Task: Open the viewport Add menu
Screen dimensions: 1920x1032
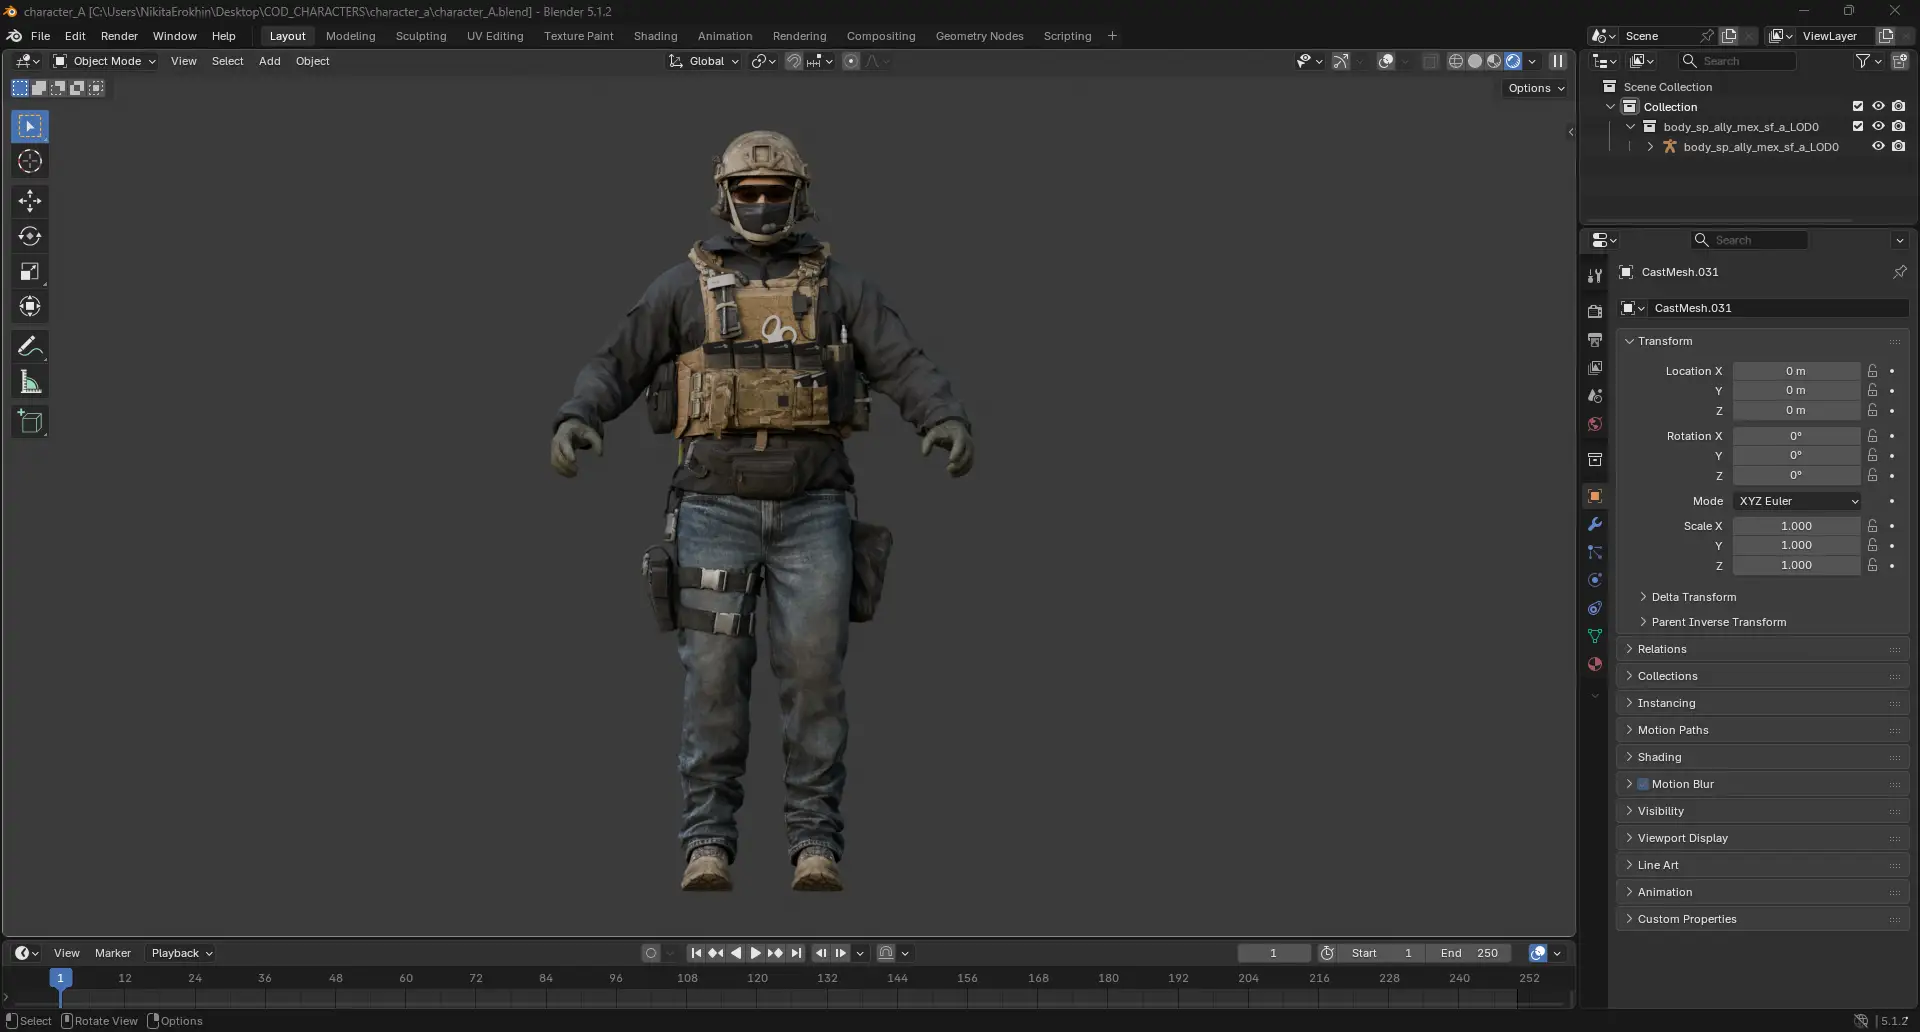Action: [x=269, y=61]
